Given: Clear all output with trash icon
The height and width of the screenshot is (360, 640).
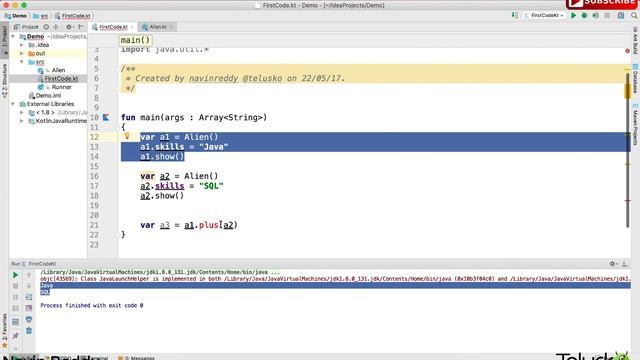Looking at the screenshot, I should click(29, 330).
